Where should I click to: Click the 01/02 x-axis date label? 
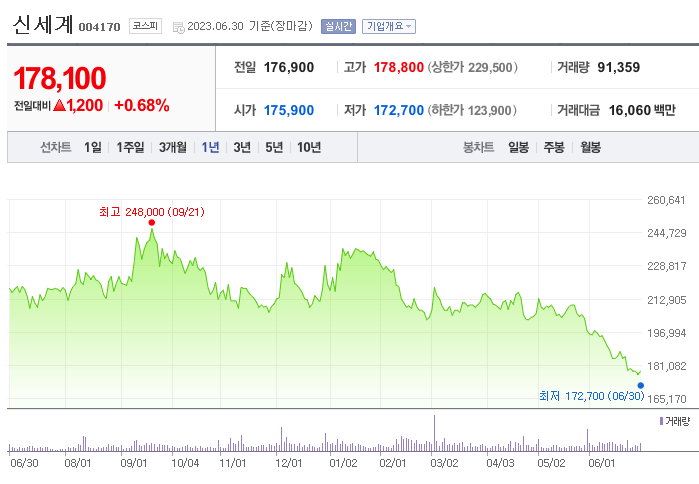pyautogui.click(x=343, y=463)
